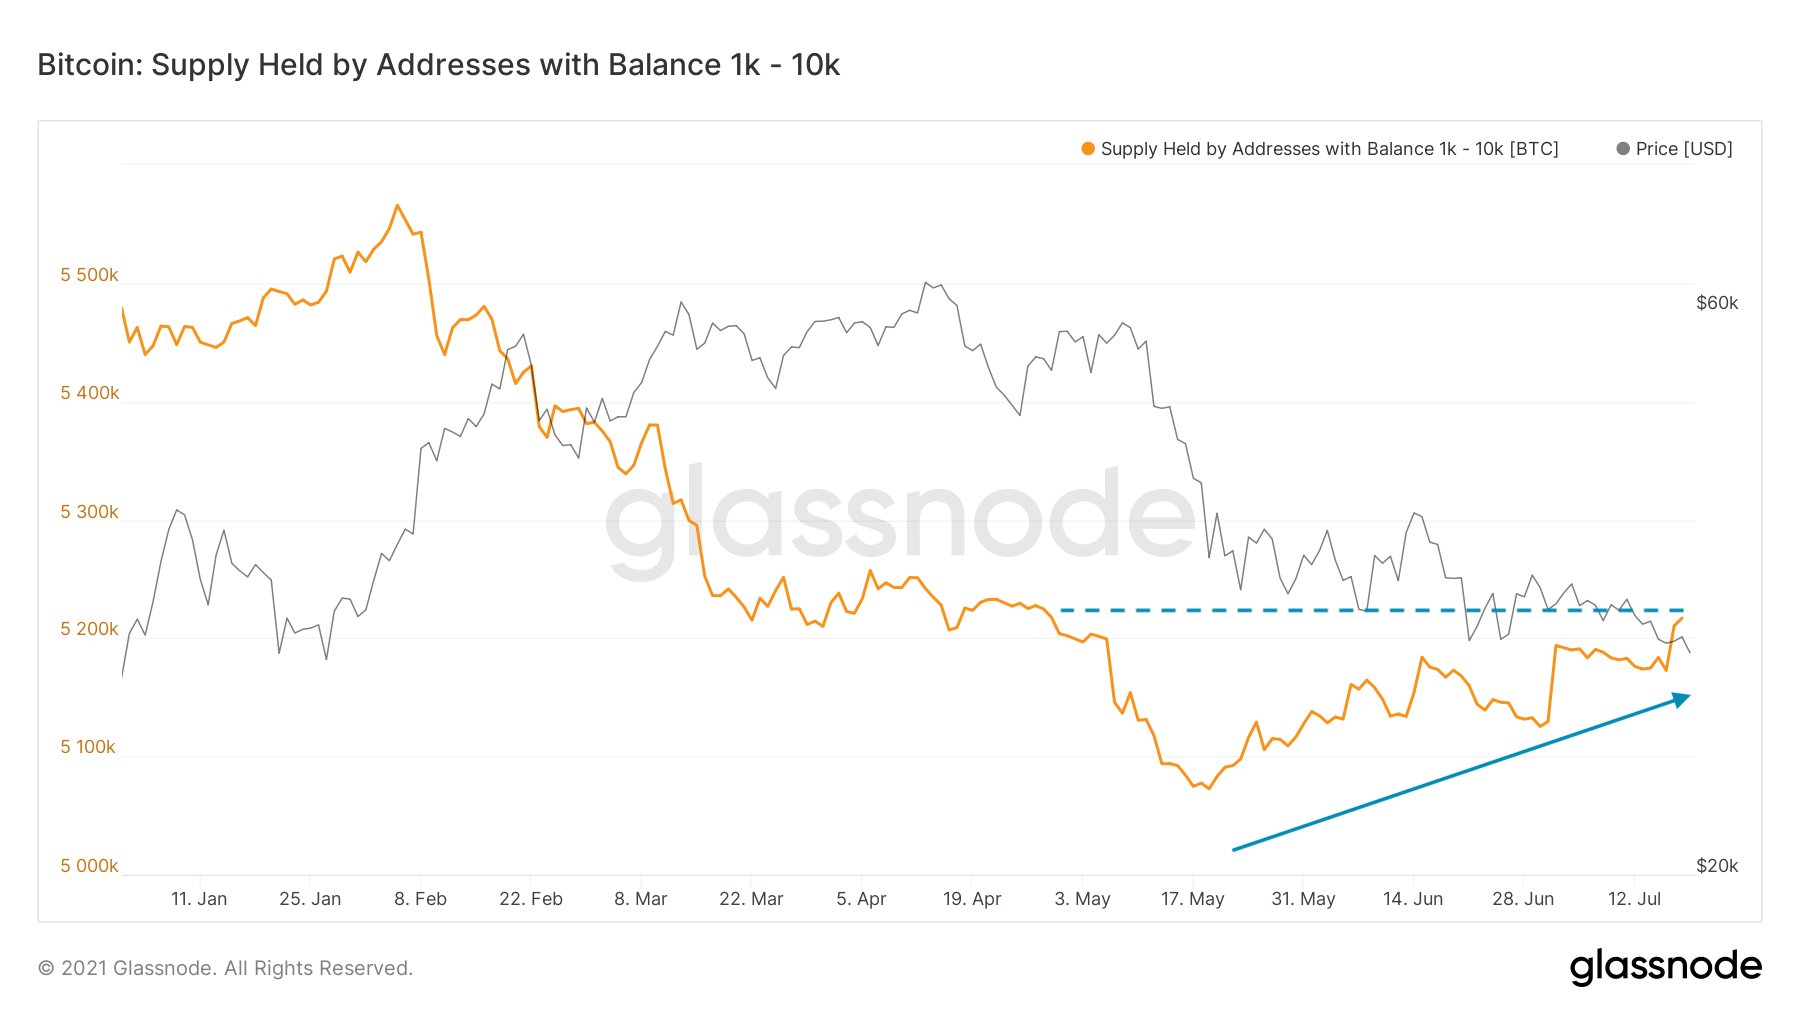Click the orange Supply Held legend dot
Viewport: 1800px width, 1013px height.
coord(1088,149)
